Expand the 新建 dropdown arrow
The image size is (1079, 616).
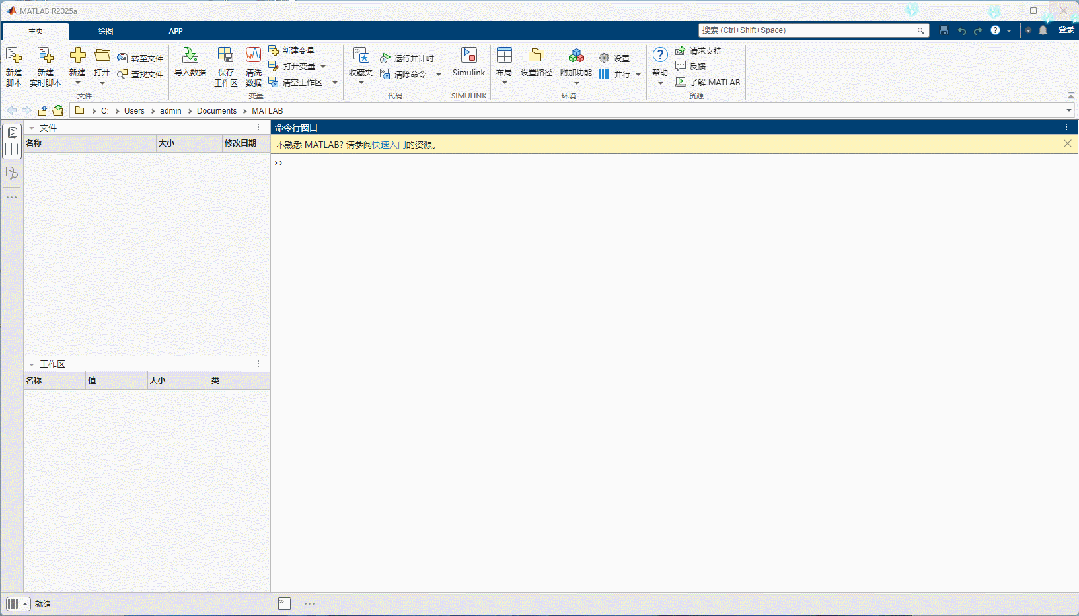coord(77,83)
